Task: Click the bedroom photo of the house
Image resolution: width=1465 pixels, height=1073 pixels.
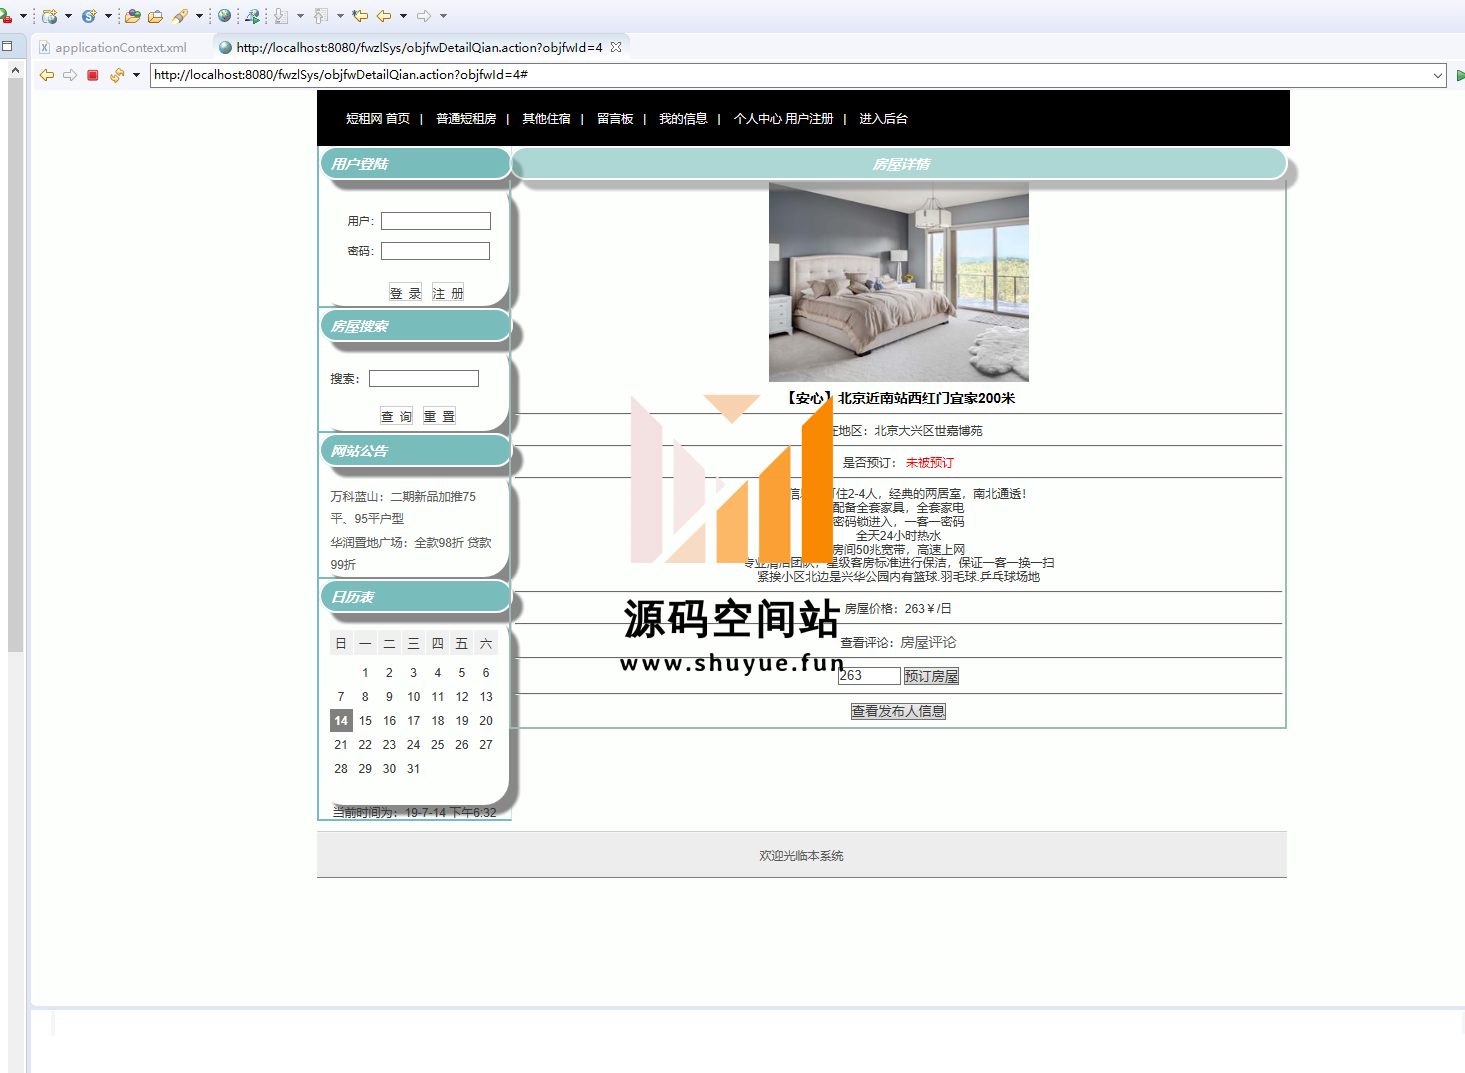Action: point(898,282)
